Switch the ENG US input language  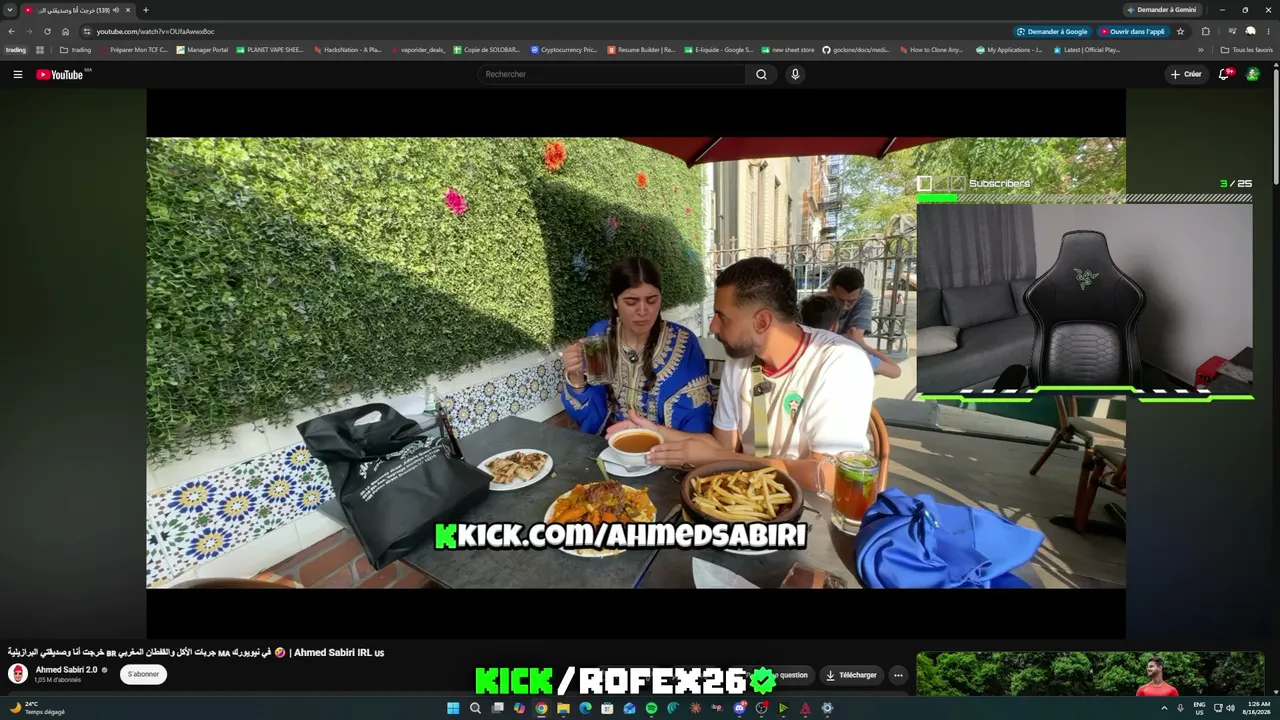coord(1199,708)
